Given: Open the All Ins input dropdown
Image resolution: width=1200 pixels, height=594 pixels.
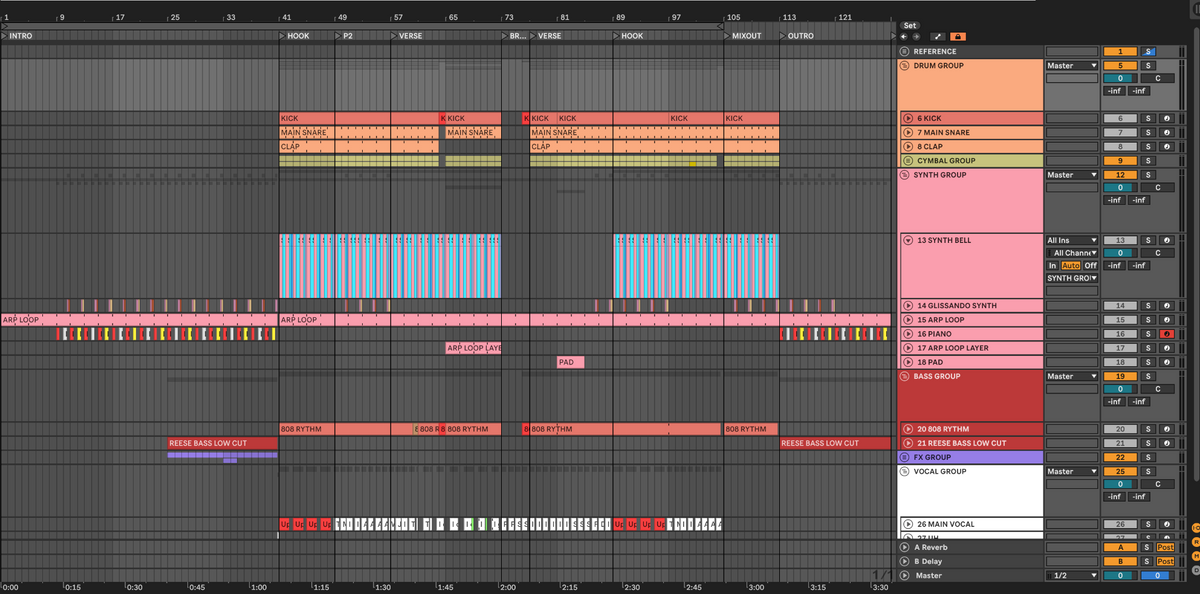Looking at the screenshot, I should point(1071,241).
